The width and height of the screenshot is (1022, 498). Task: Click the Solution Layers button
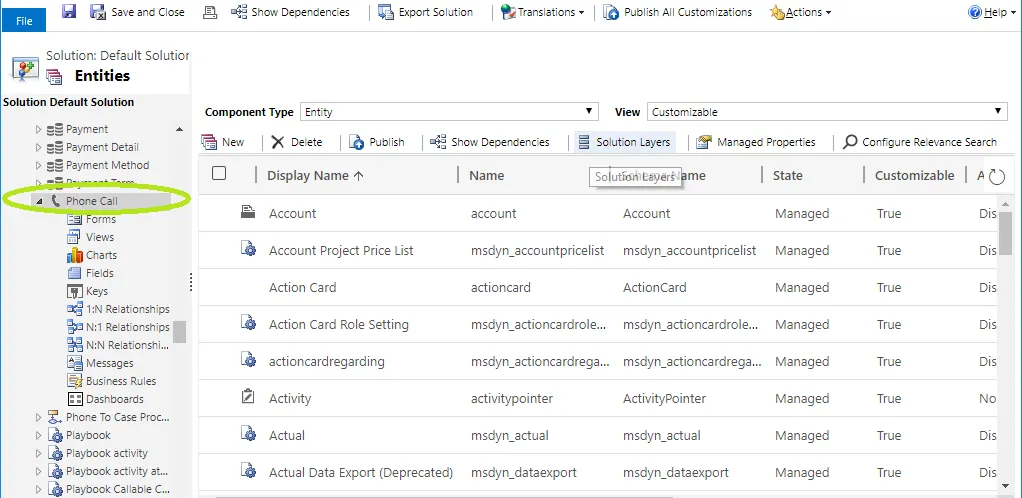[x=624, y=141]
